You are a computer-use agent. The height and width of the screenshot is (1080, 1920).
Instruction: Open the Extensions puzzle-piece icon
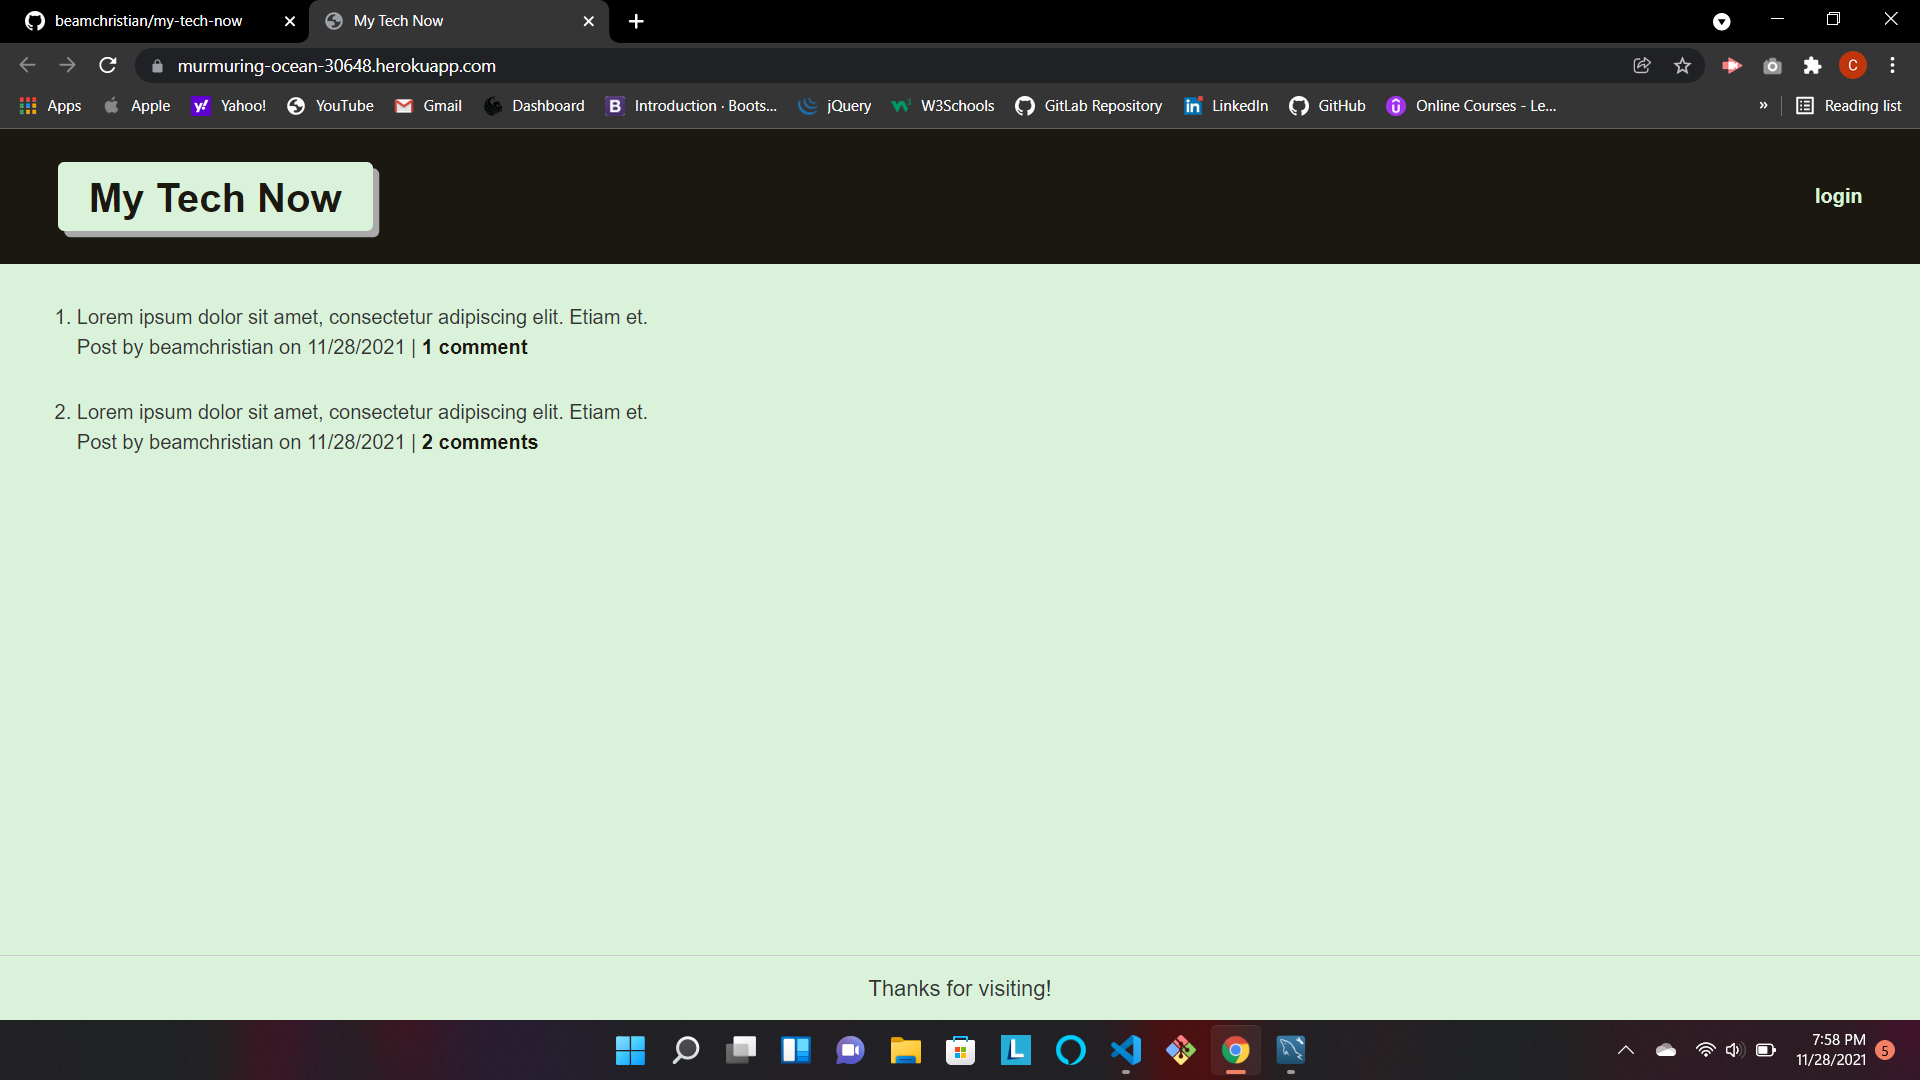pos(1812,66)
